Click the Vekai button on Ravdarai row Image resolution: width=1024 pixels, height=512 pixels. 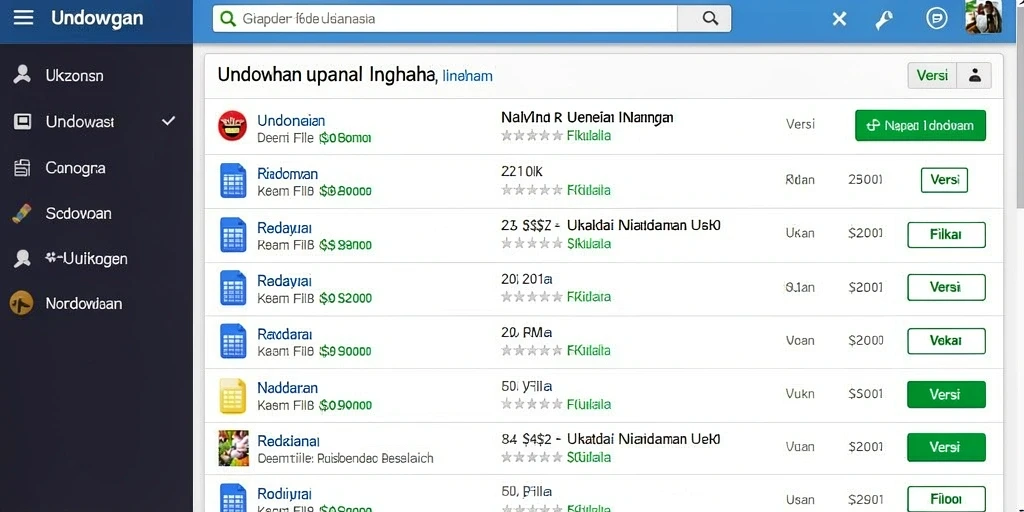pos(946,341)
